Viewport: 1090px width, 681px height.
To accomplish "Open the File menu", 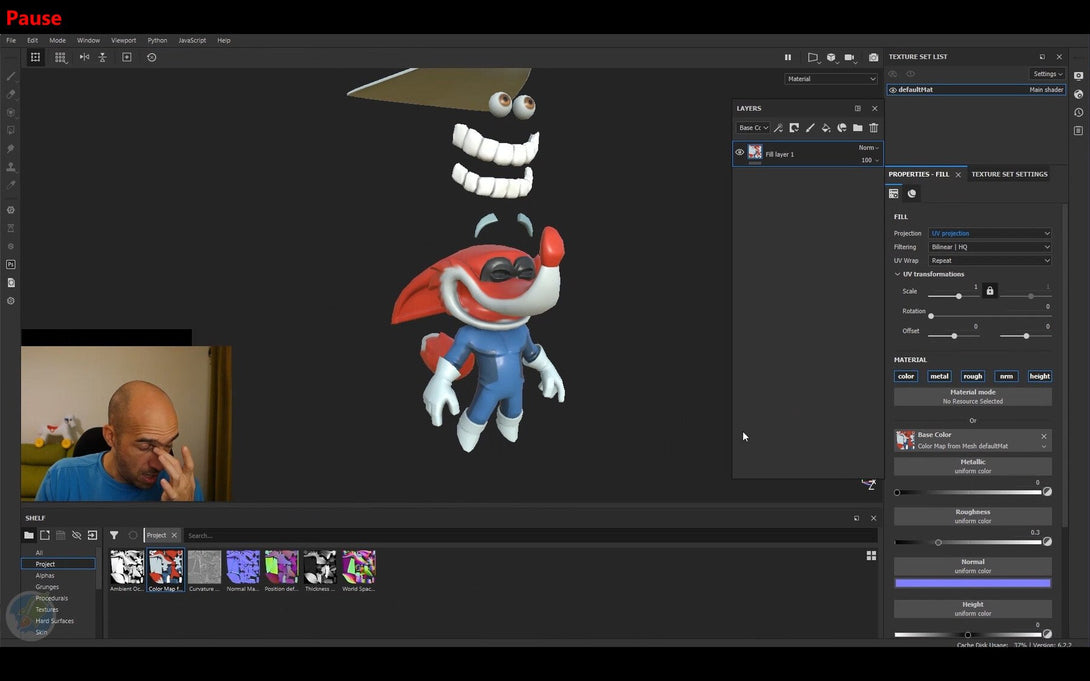I will (x=11, y=40).
